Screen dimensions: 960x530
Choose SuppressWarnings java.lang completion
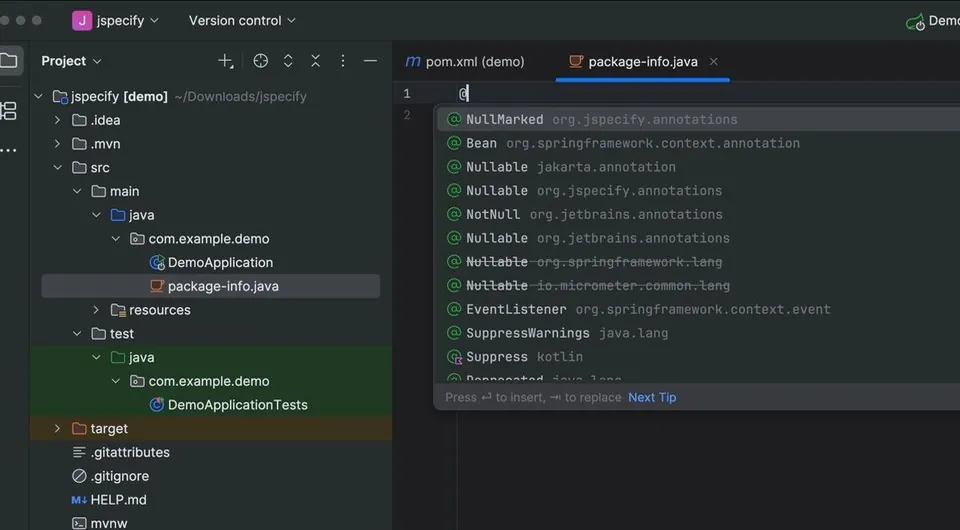pyautogui.click(x=698, y=334)
